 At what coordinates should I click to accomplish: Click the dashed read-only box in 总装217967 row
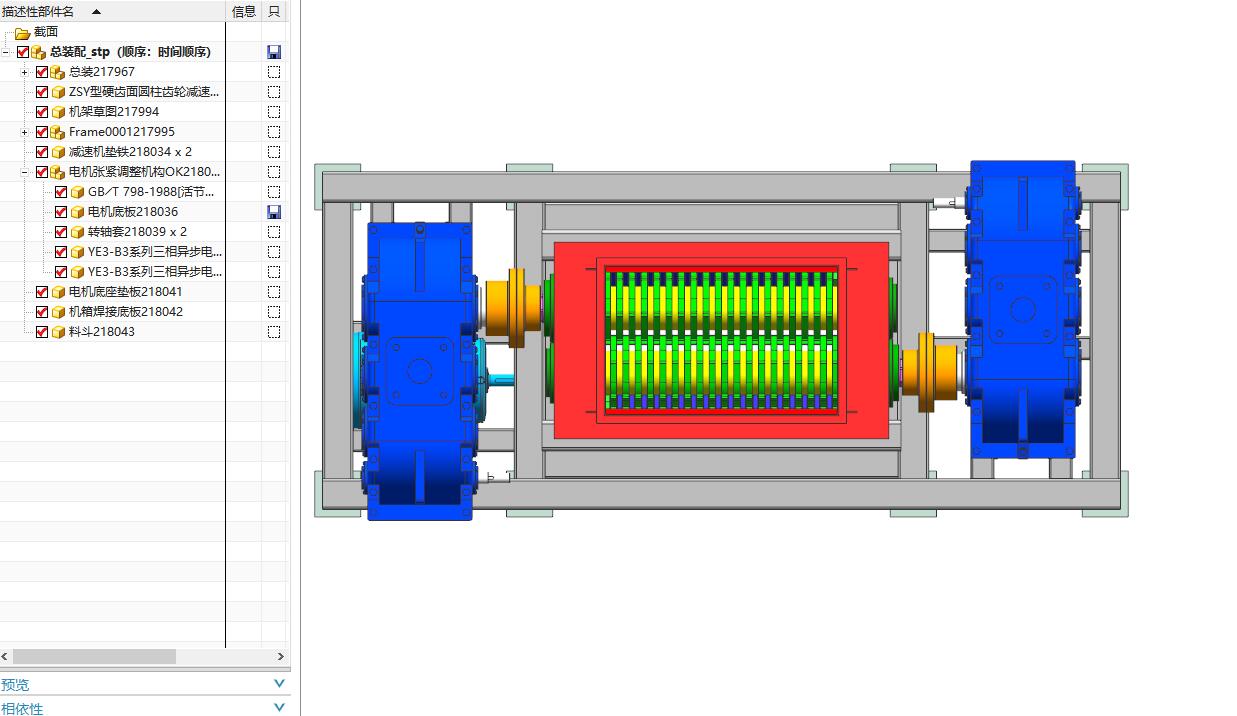click(x=274, y=72)
